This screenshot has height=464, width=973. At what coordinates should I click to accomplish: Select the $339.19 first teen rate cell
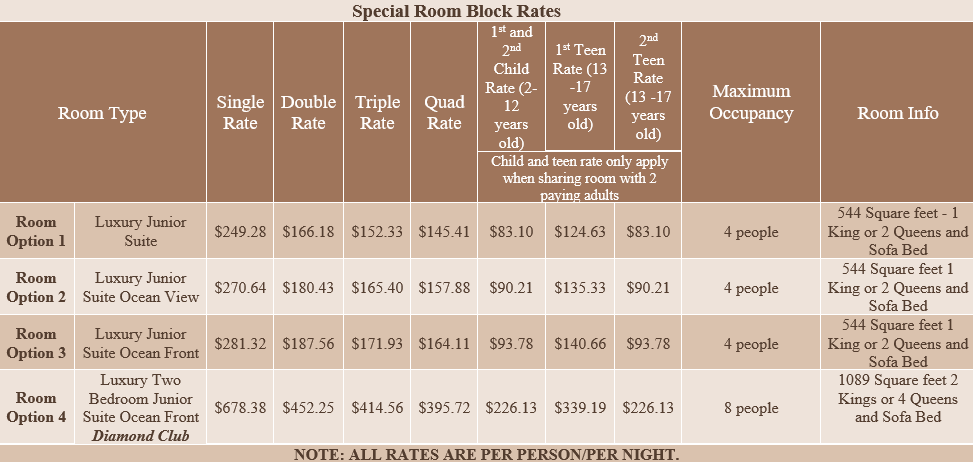[x=580, y=408]
